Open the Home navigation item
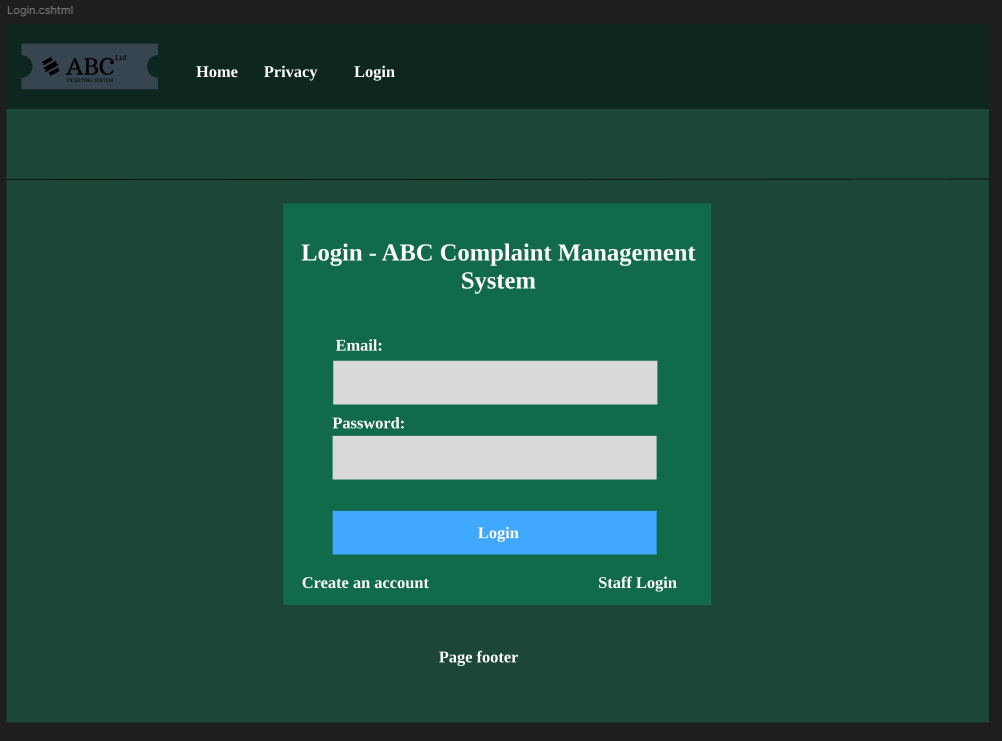The width and height of the screenshot is (1002, 741). click(217, 72)
